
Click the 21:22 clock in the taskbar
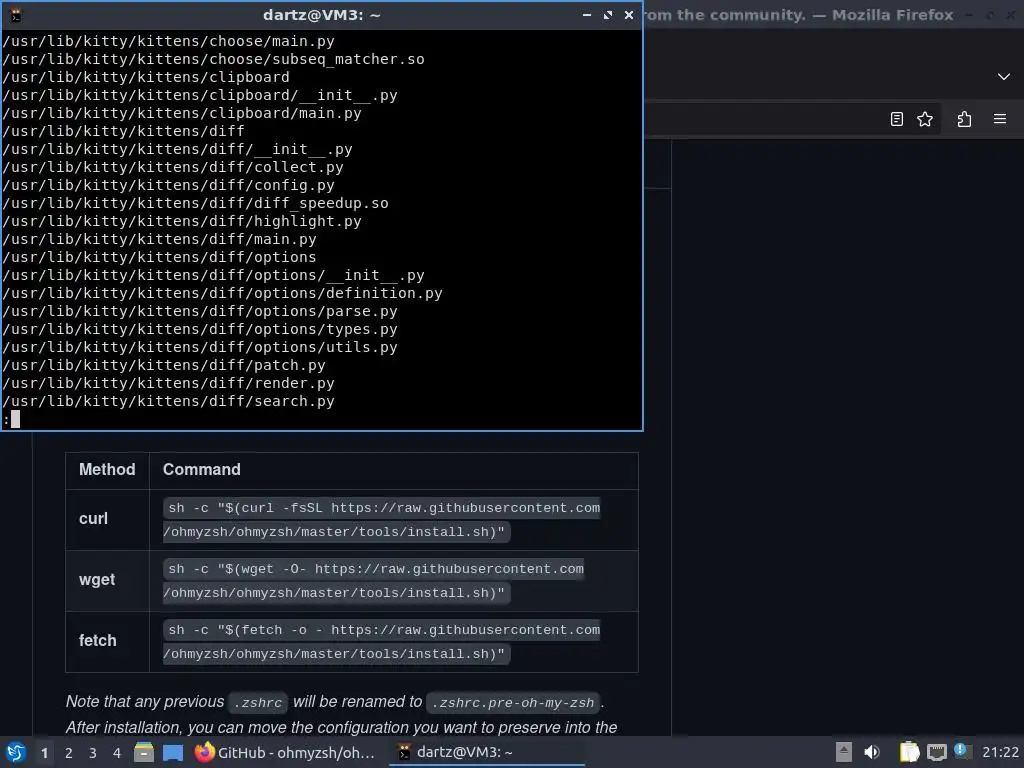coord(1000,752)
